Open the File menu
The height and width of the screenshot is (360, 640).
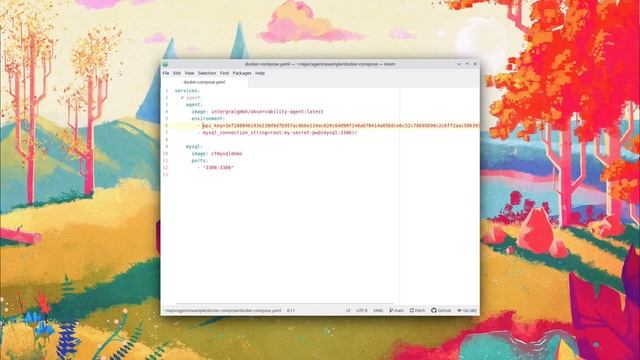click(166, 73)
